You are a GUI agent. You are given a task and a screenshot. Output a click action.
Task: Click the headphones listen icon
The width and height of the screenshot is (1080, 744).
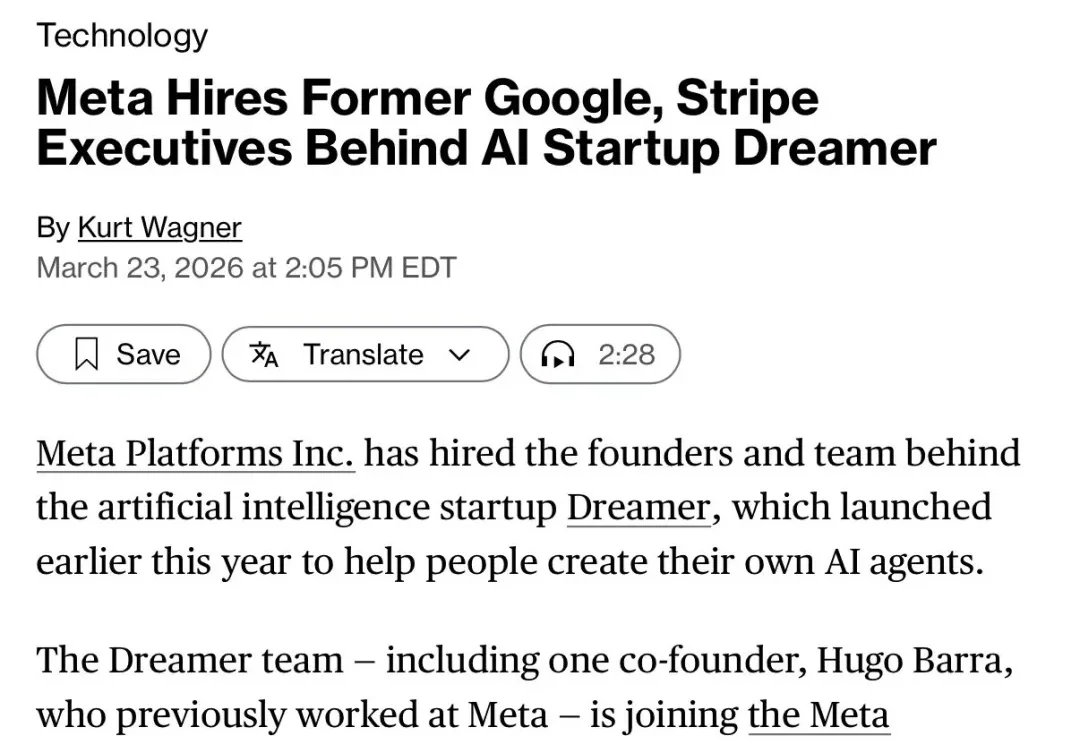[557, 354]
